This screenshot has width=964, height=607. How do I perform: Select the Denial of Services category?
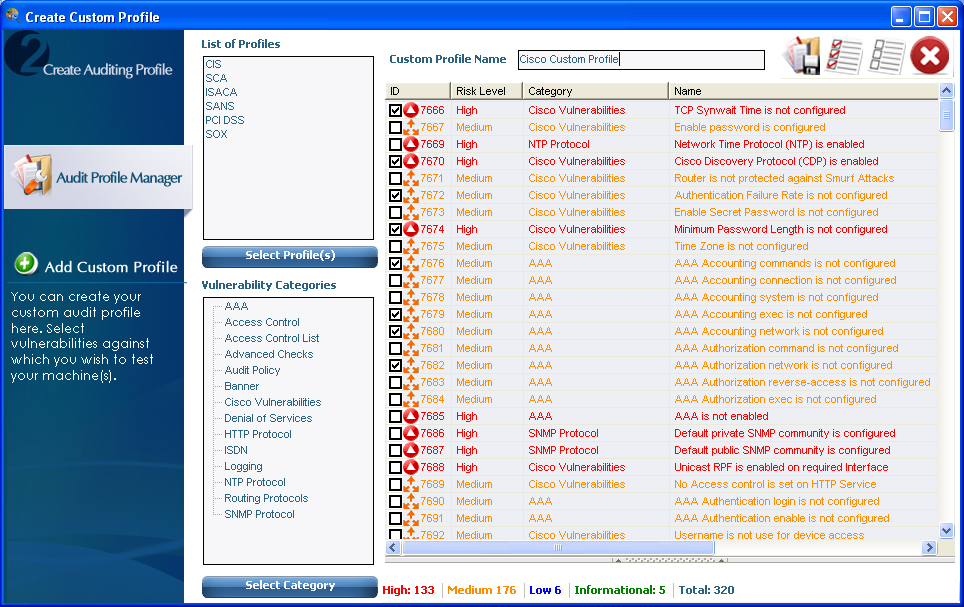click(268, 418)
